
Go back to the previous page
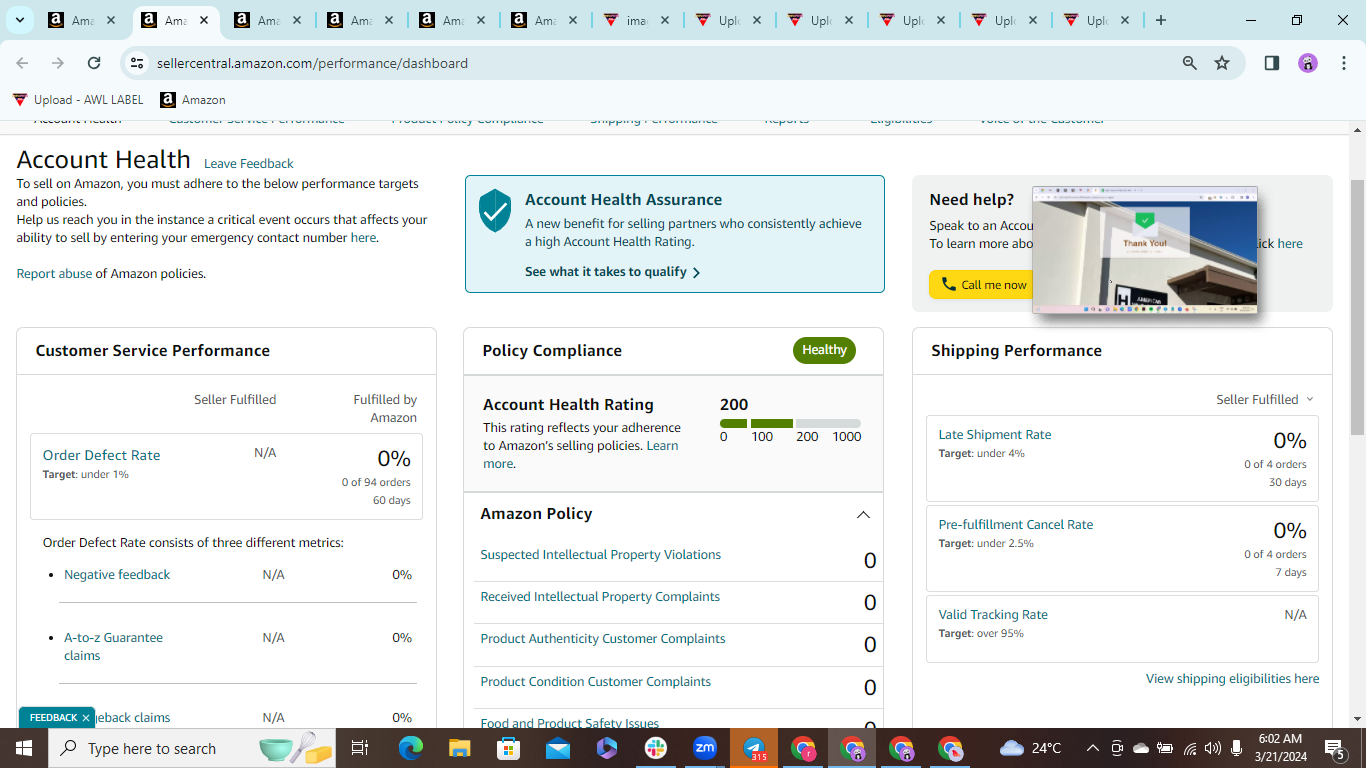tap(22, 63)
